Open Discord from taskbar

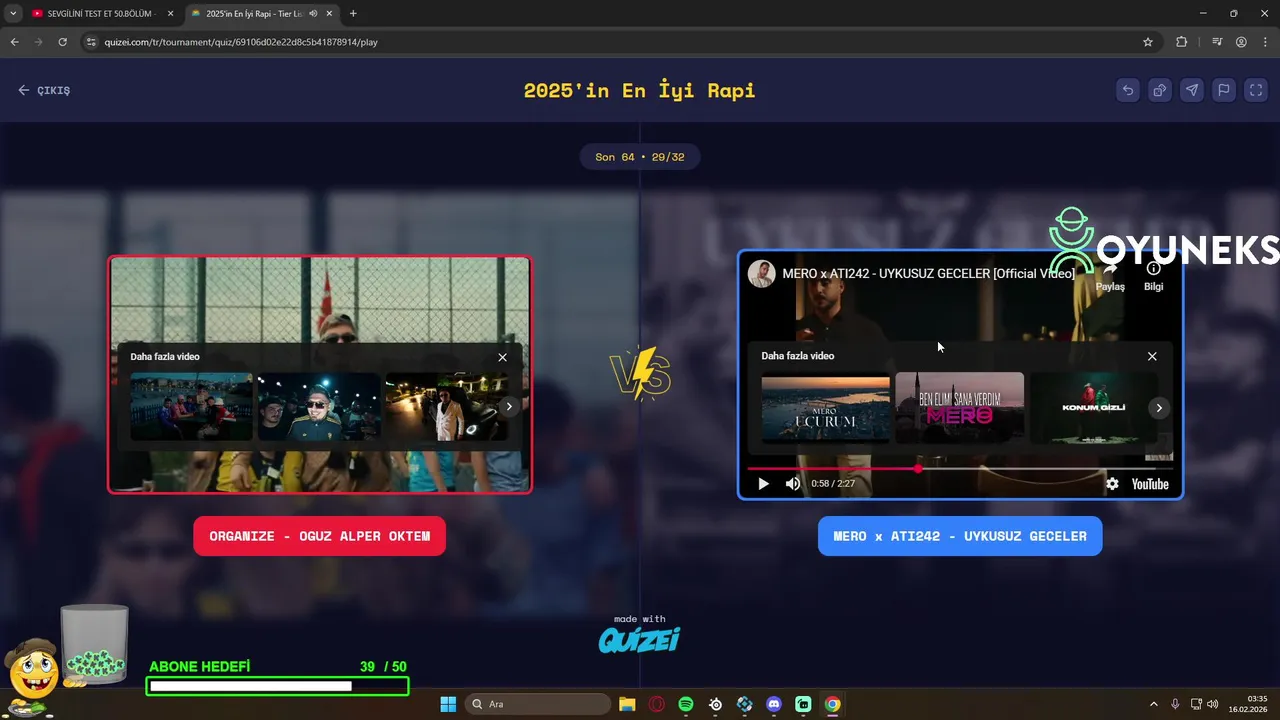click(x=773, y=704)
